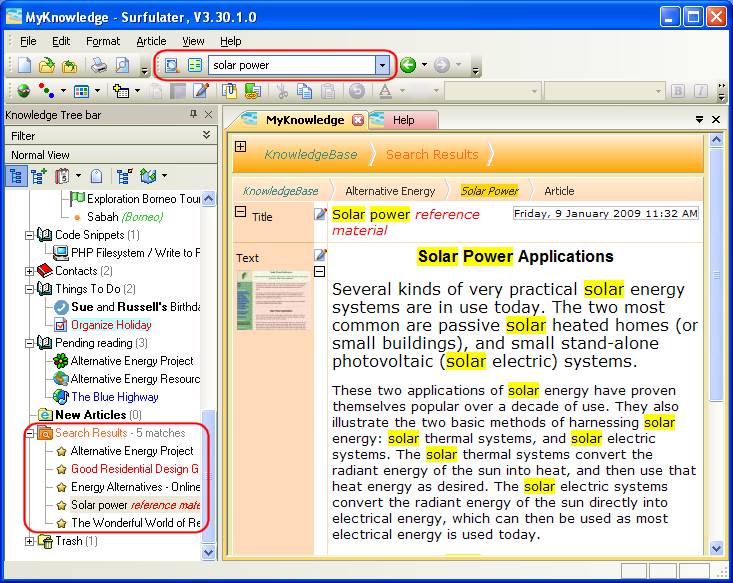Click the add new article folder icon
The height and width of the screenshot is (583, 733).
pyautogui.click(x=121, y=91)
